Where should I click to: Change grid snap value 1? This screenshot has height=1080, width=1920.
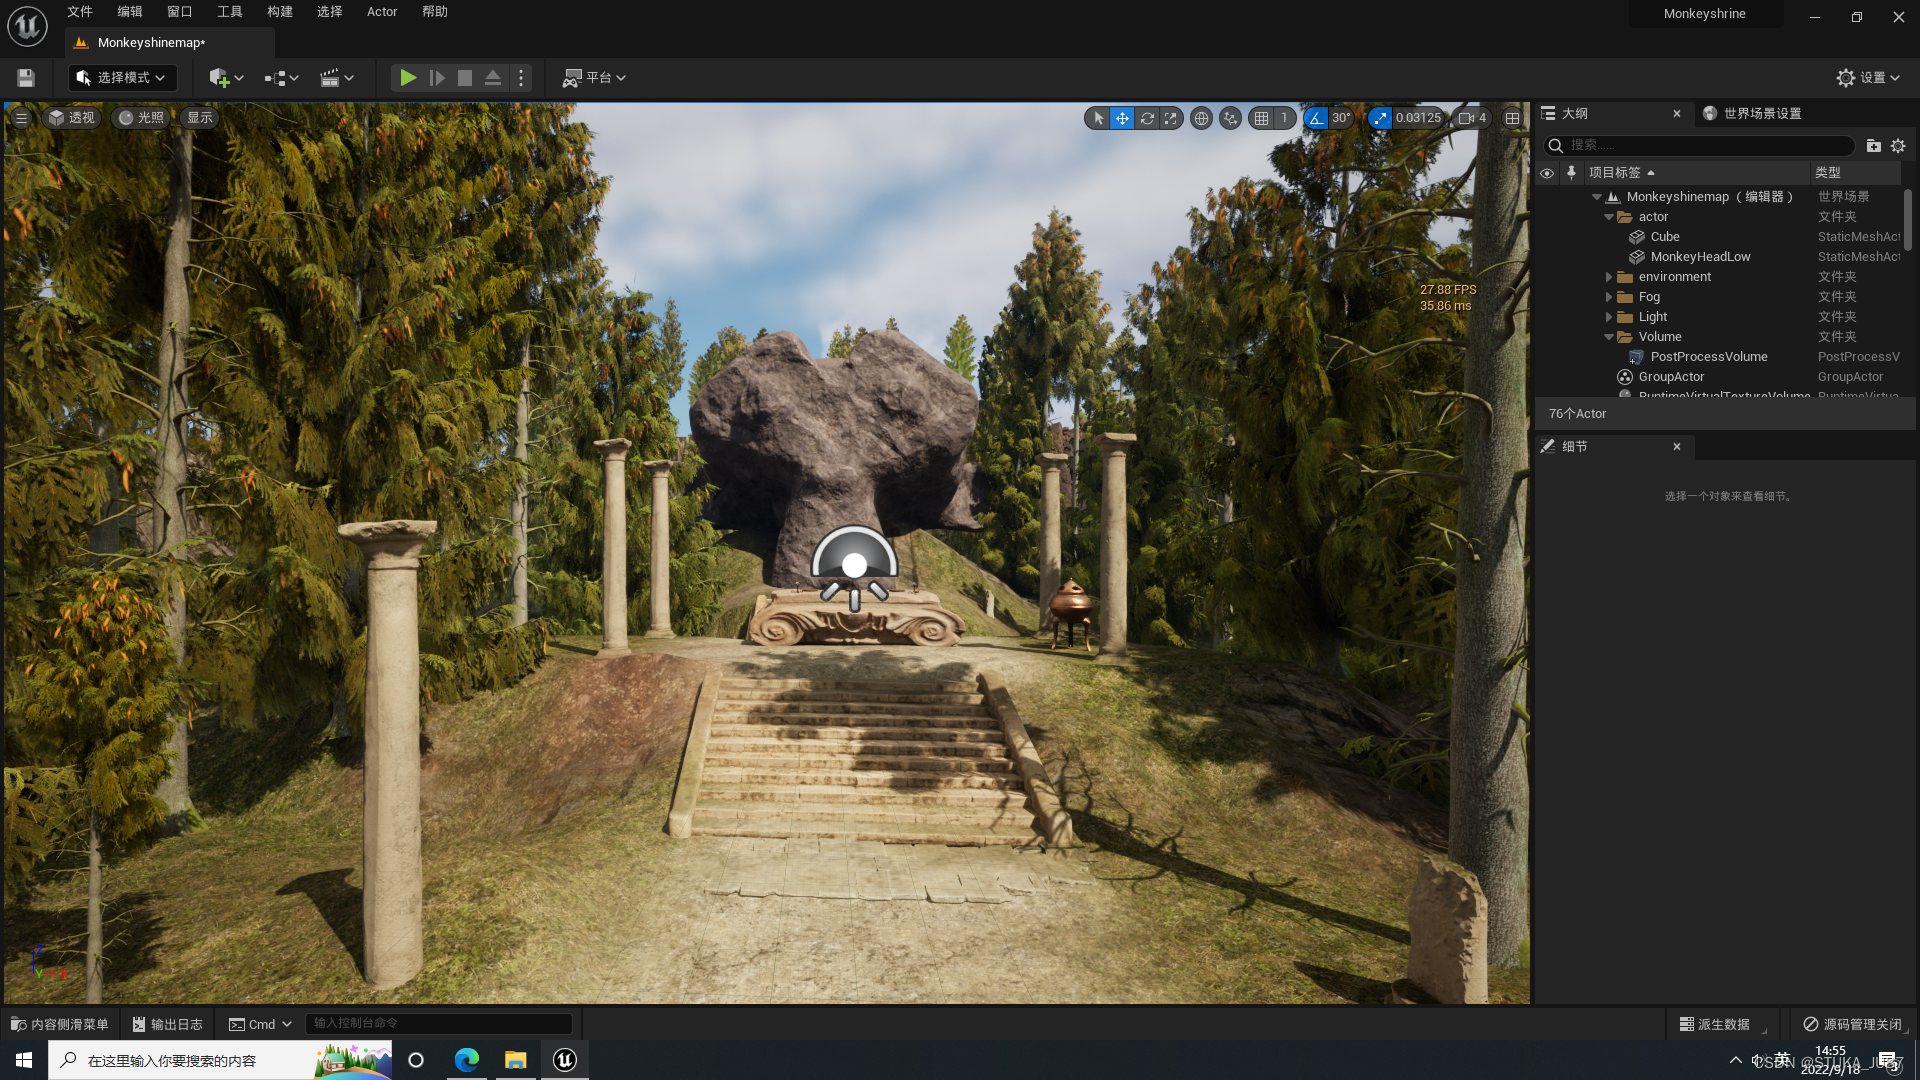point(1284,118)
